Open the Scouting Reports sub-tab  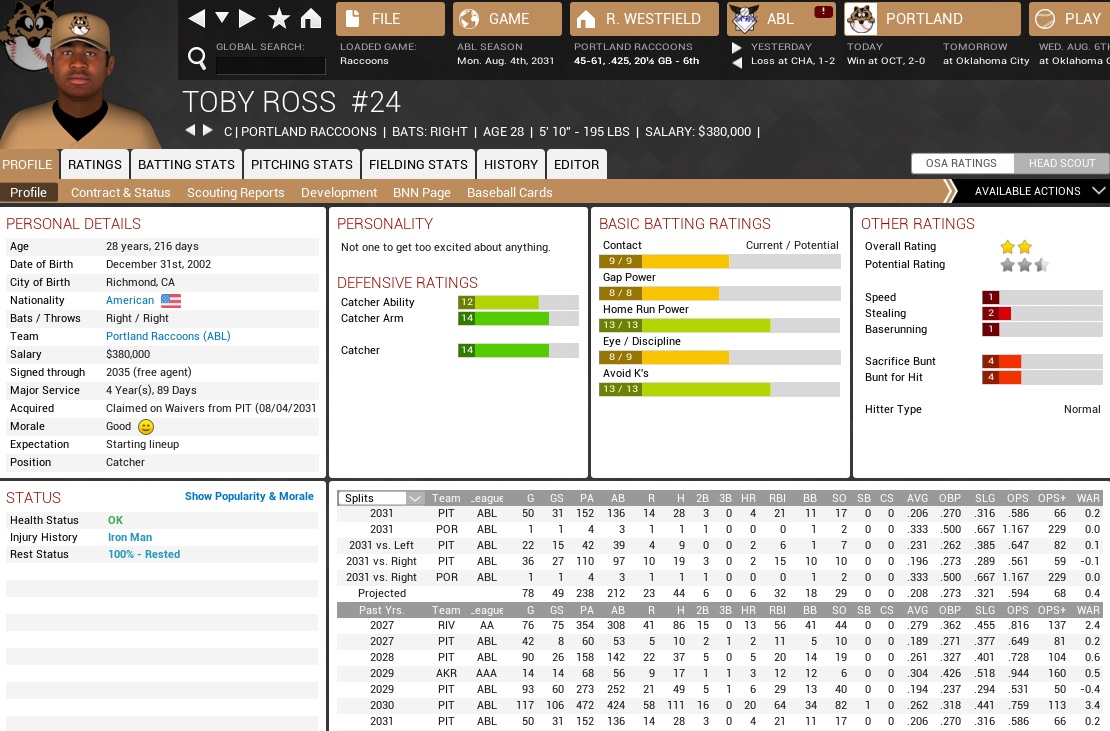click(x=235, y=192)
